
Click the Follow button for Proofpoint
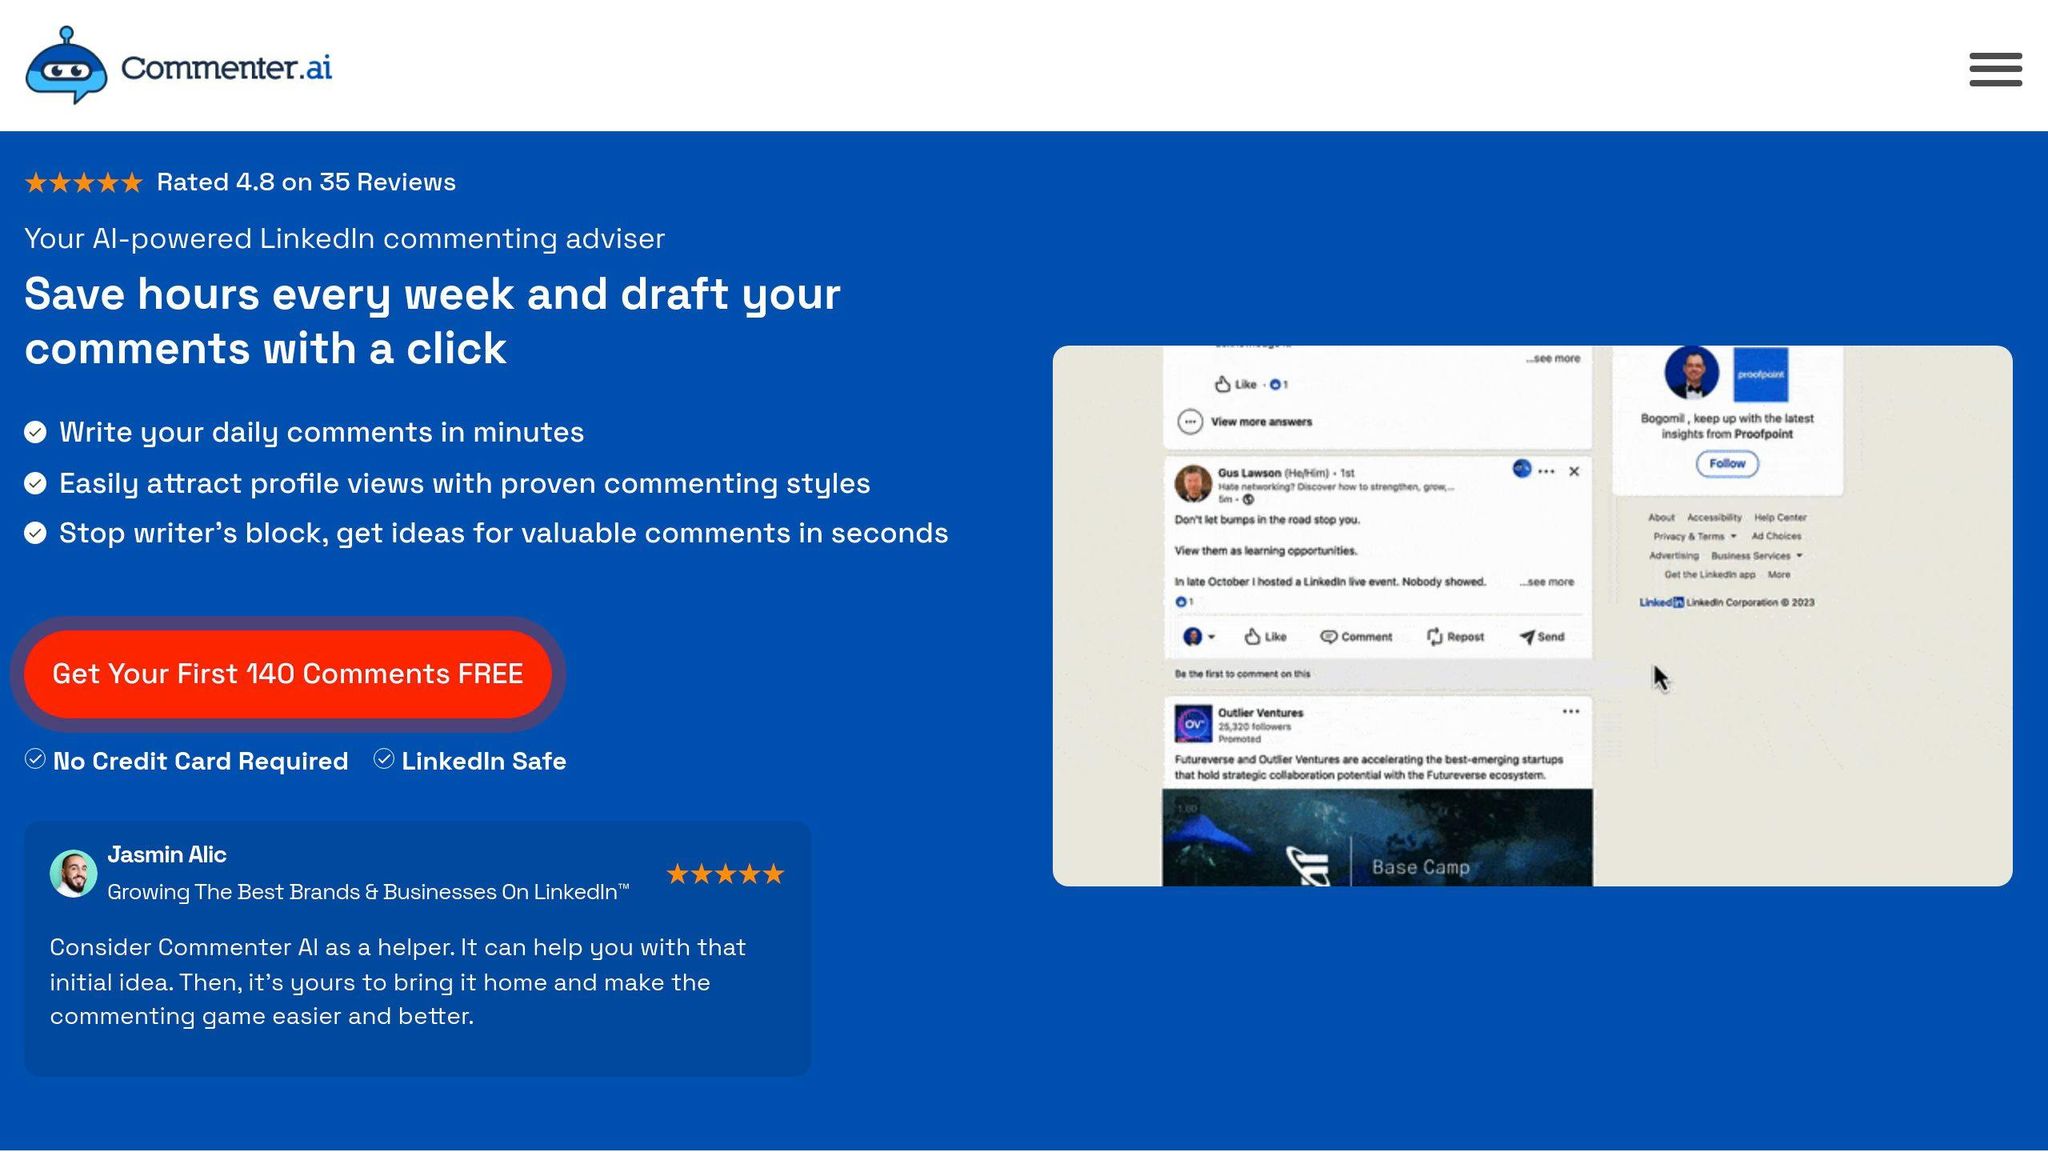(x=1727, y=464)
